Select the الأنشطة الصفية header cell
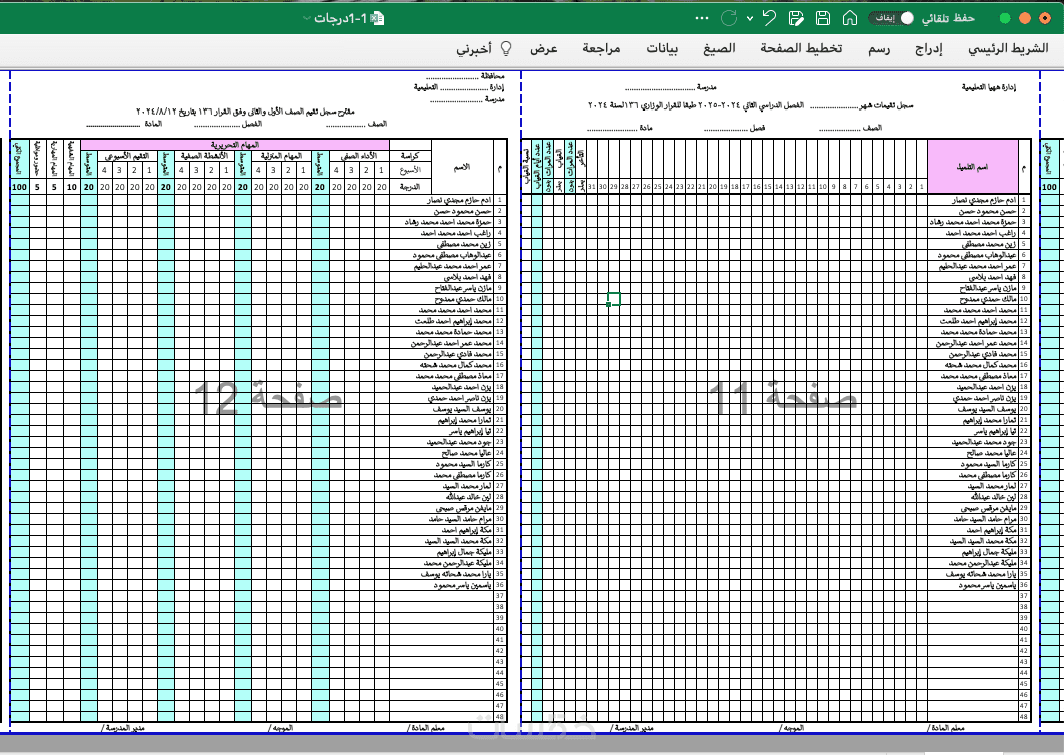The height and width of the screenshot is (755, 1064). pyautogui.click(x=204, y=155)
